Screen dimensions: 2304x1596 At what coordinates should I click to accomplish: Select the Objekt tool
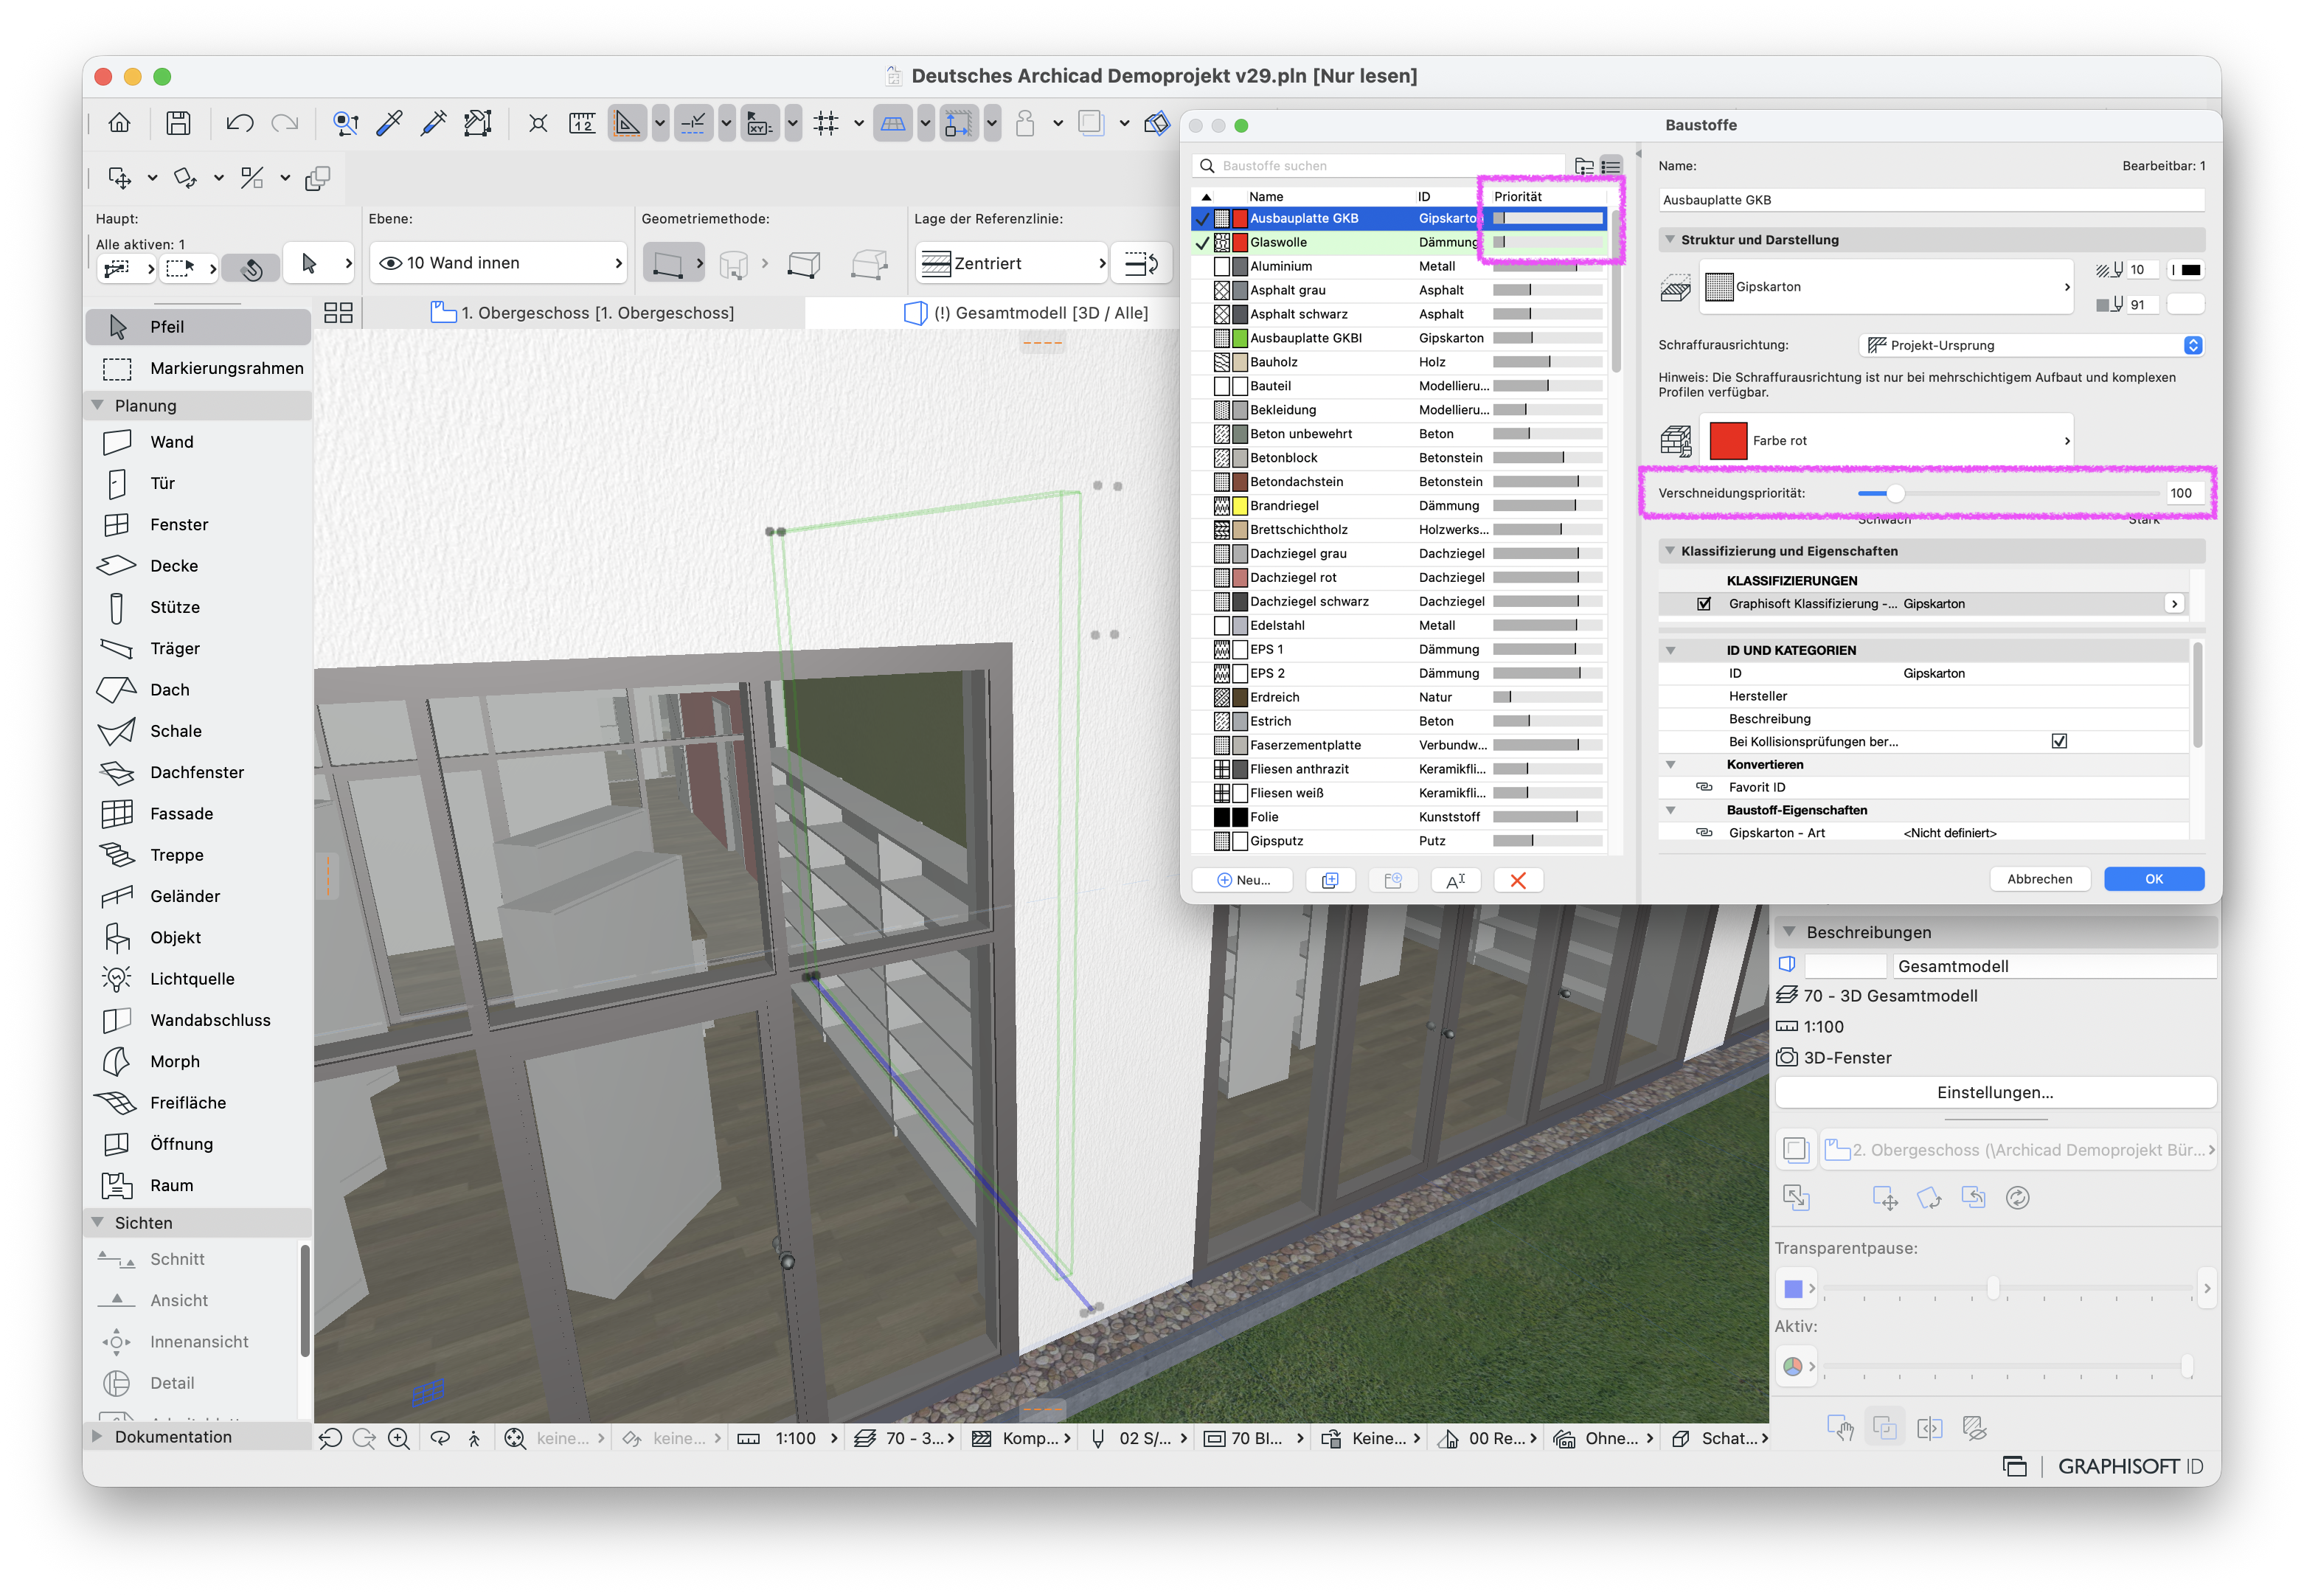(198, 938)
